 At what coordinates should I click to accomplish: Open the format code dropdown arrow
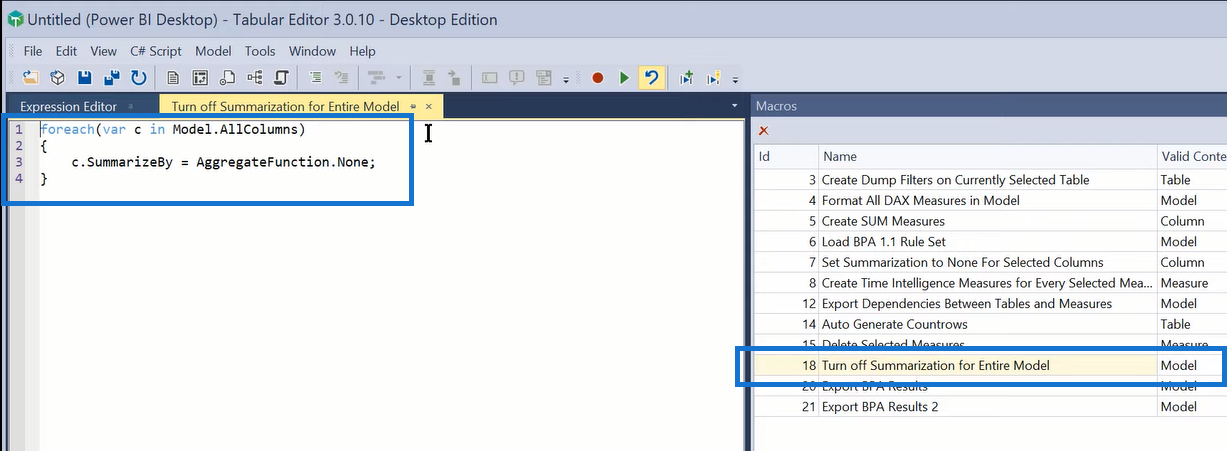pos(398,78)
